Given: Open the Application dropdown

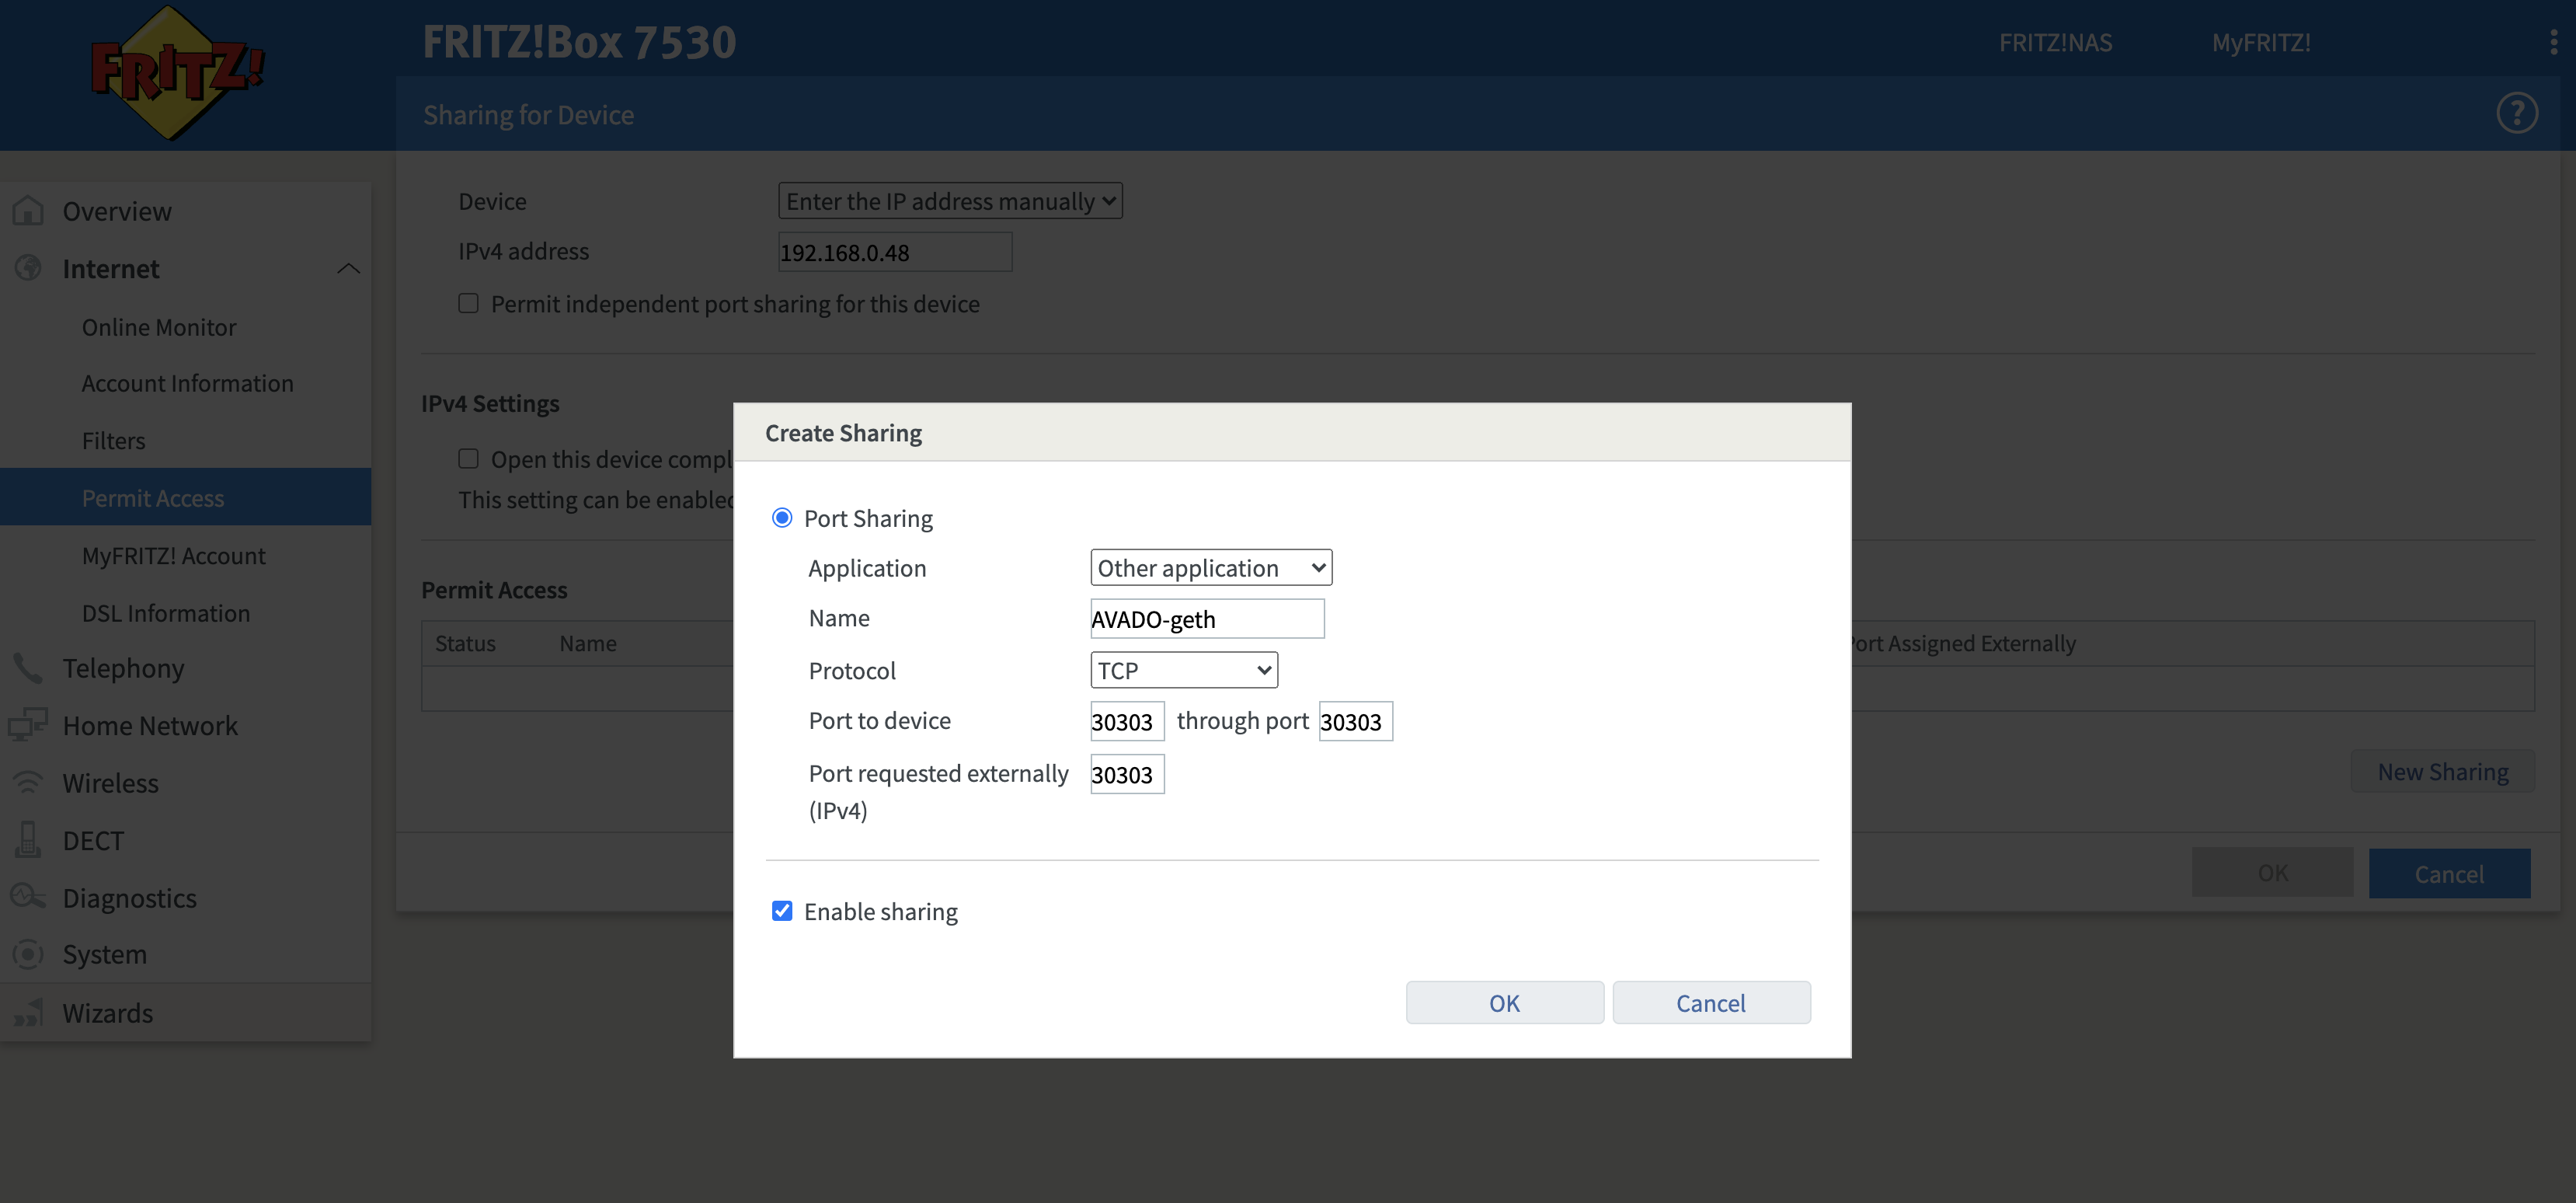Looking at the screenshot, I should tap(1210, 568).
